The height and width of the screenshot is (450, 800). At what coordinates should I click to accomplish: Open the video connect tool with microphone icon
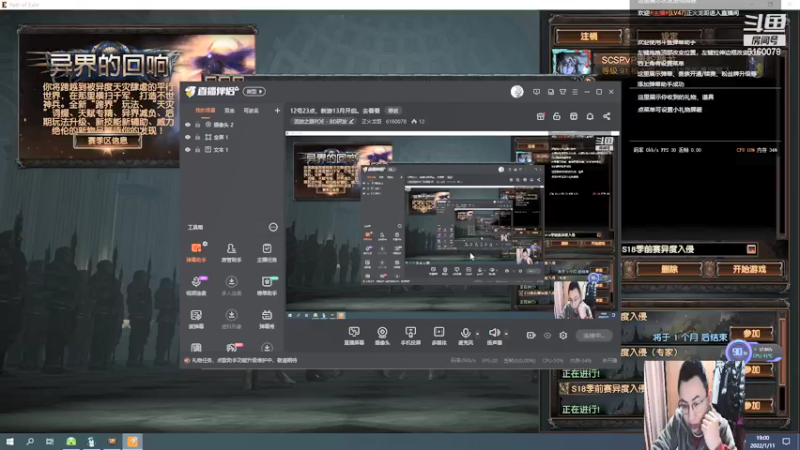pyautogui.click(x=196, y=286)
